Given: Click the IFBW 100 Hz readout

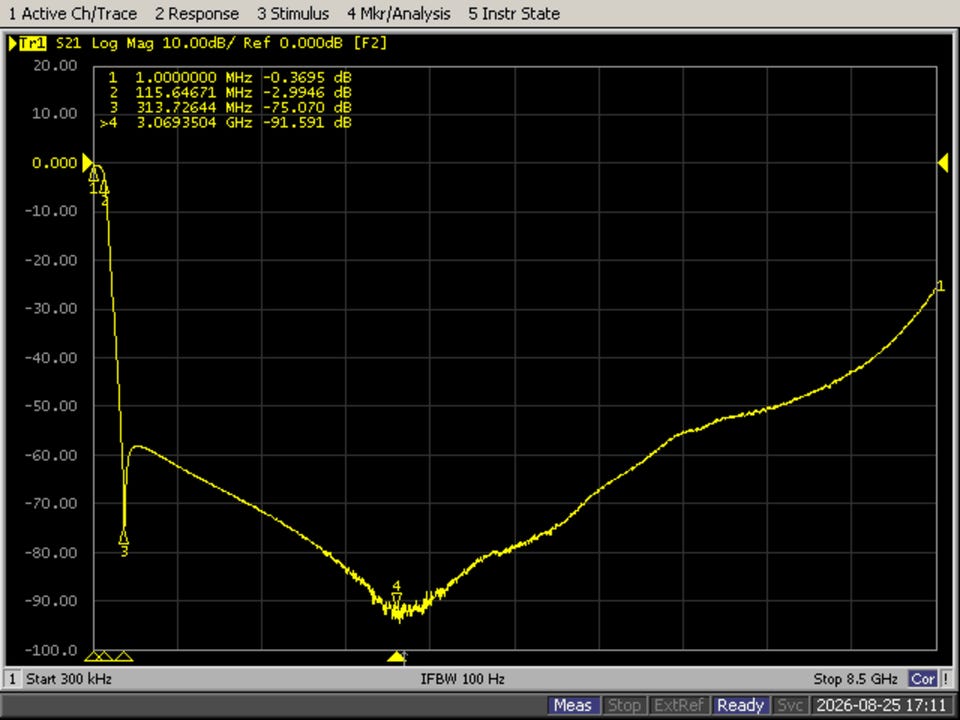Looking at the screenshot, I should tap(462, 679).
